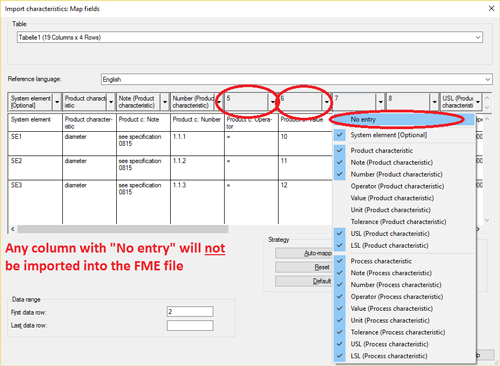This screenshot has height=366, width=500.
Task: Open System element [Optional] column mapping dropdown
Action: point(57,102)
